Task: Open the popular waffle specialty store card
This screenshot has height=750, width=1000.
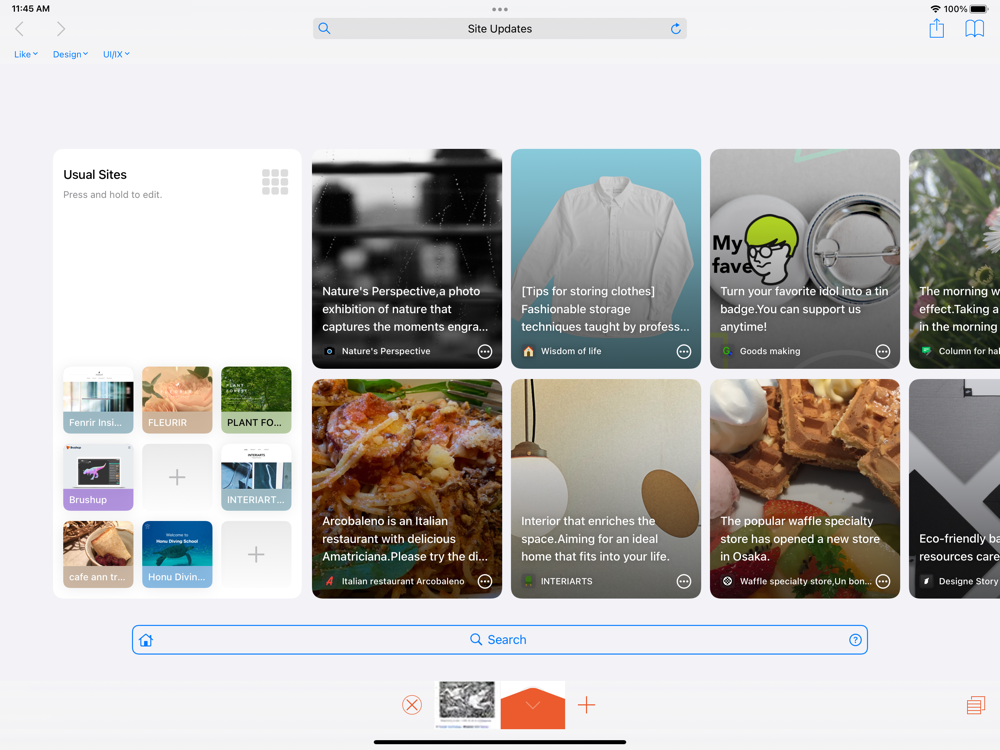Action: [805, 489]
